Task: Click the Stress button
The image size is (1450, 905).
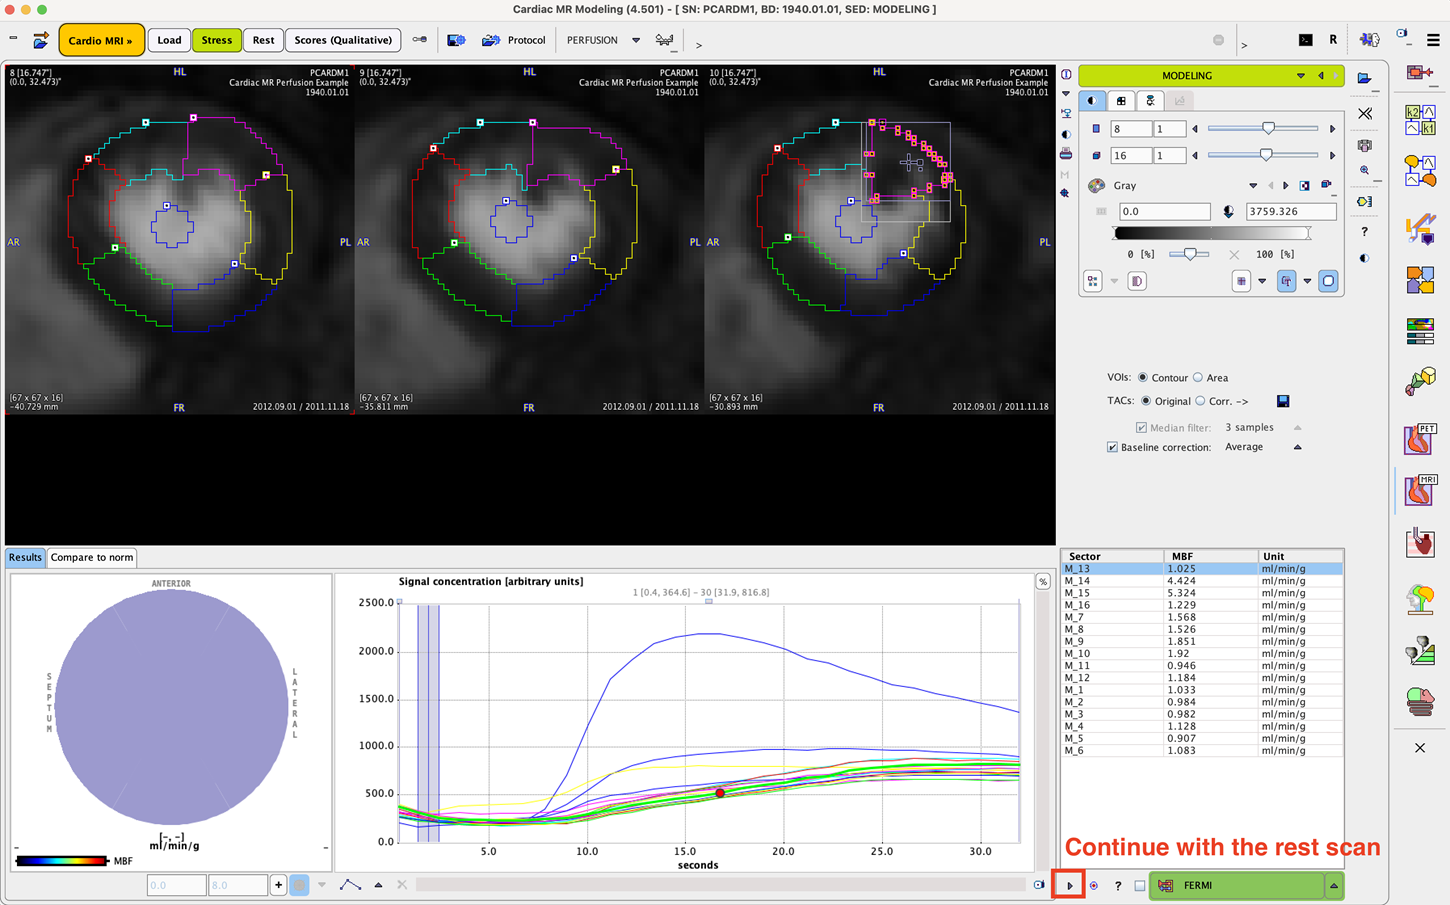Action: [x=217, y=40]
